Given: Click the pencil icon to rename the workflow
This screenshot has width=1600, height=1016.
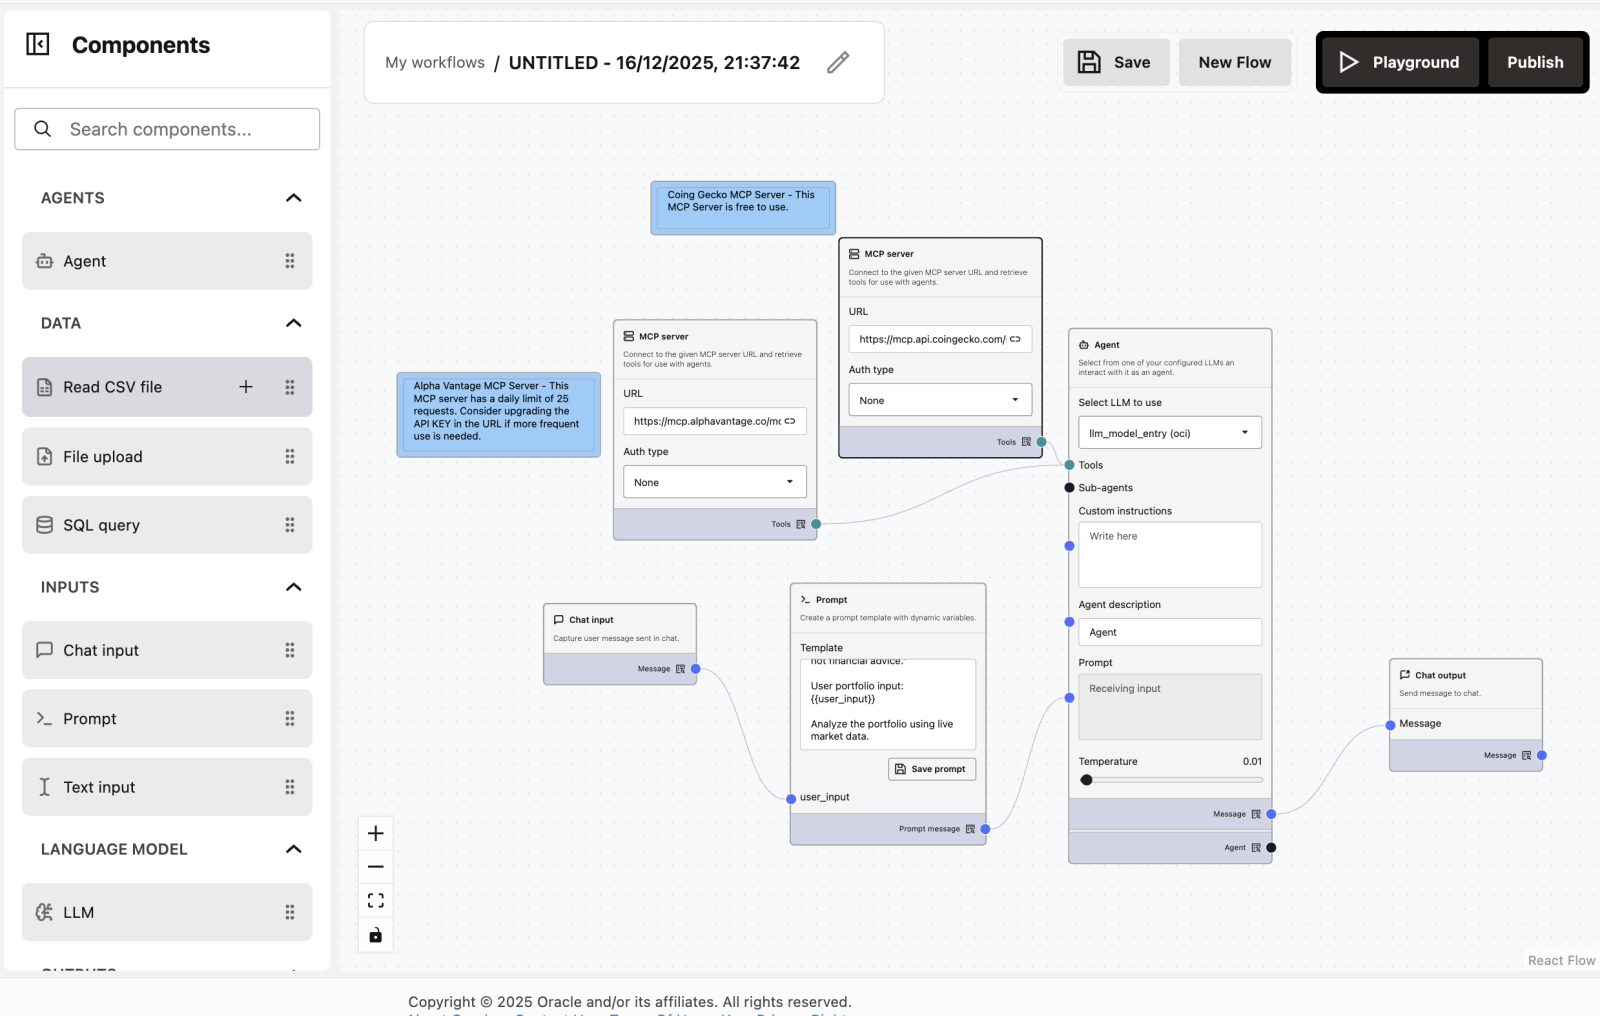Looking at the screenshot, I should click(838, 62).
